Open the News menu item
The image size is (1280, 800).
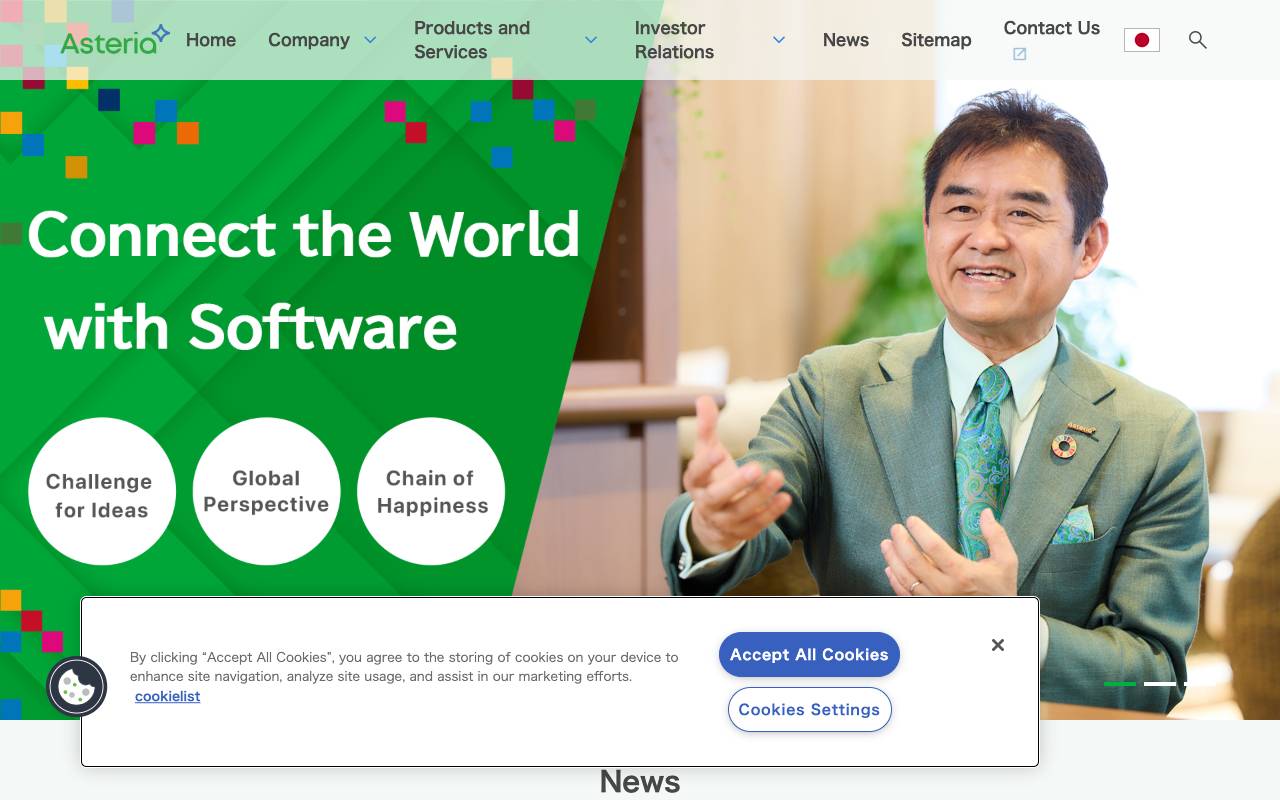[x=845, y=40]
